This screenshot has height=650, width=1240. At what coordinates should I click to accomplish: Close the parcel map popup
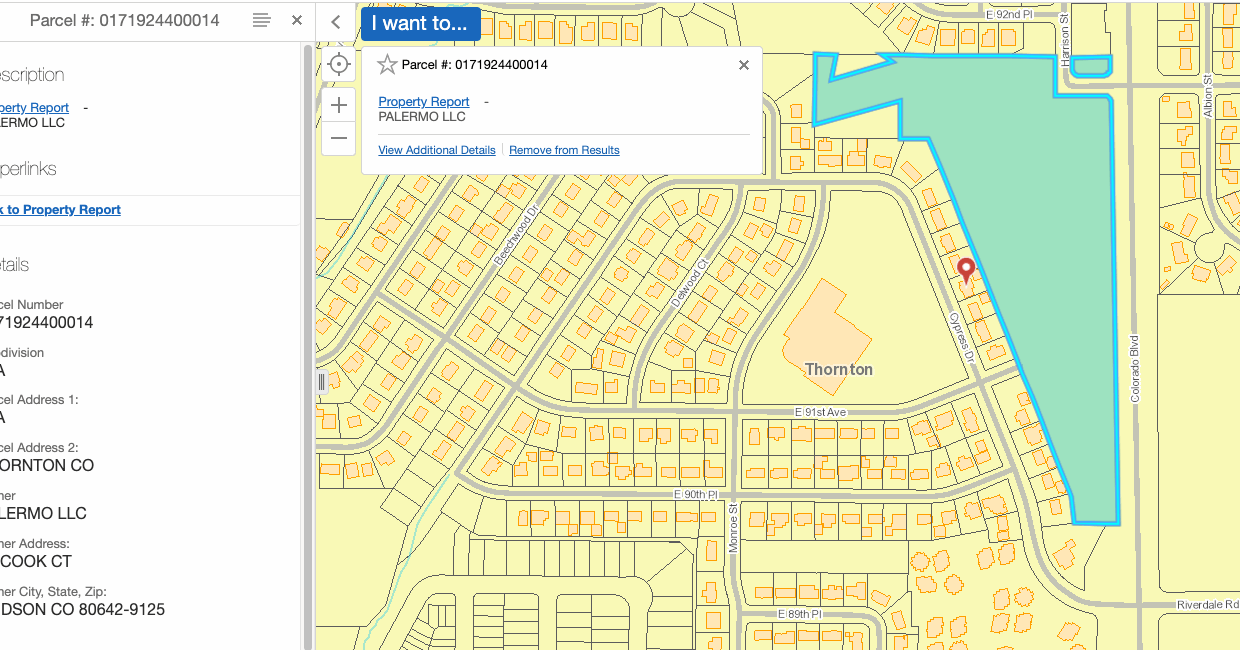(743, 65)
